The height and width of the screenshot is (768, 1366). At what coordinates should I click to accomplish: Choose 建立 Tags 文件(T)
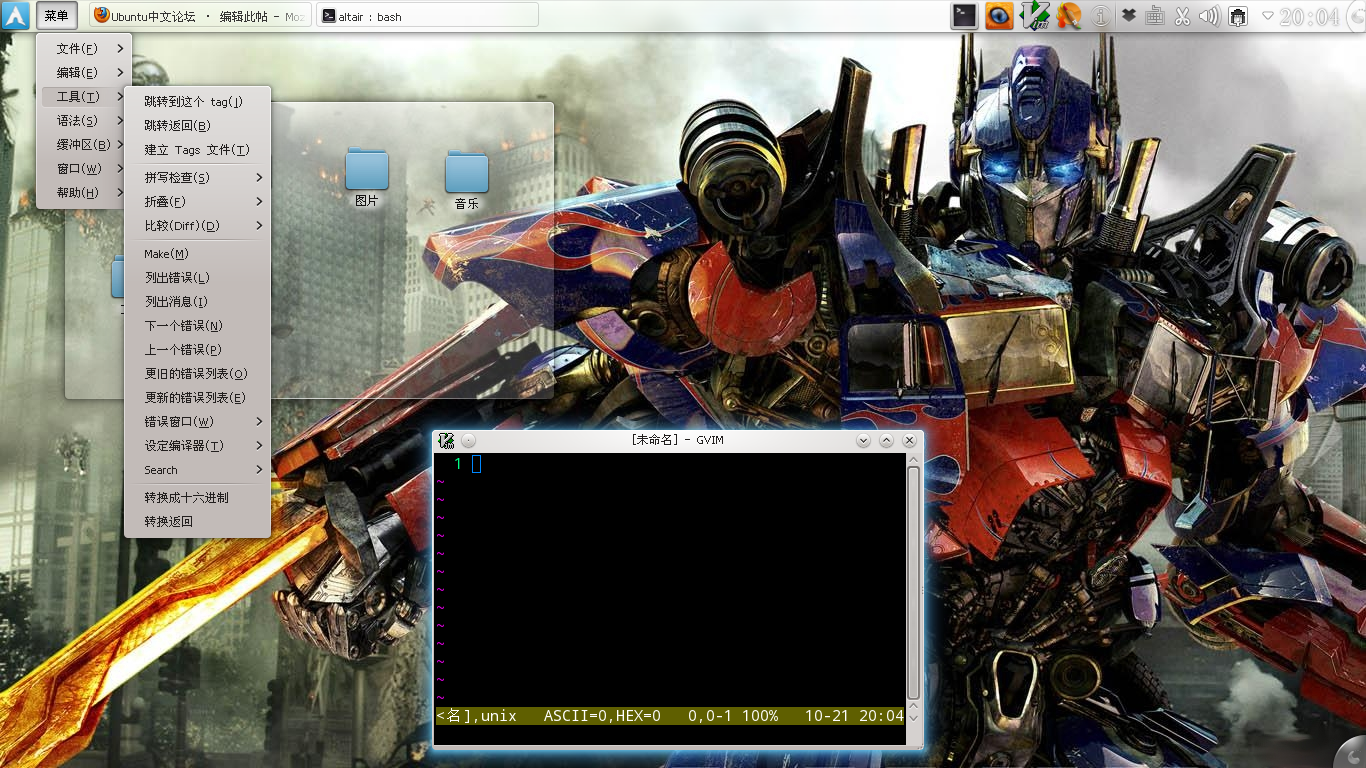pyautogui.click(x=197, y=149)
